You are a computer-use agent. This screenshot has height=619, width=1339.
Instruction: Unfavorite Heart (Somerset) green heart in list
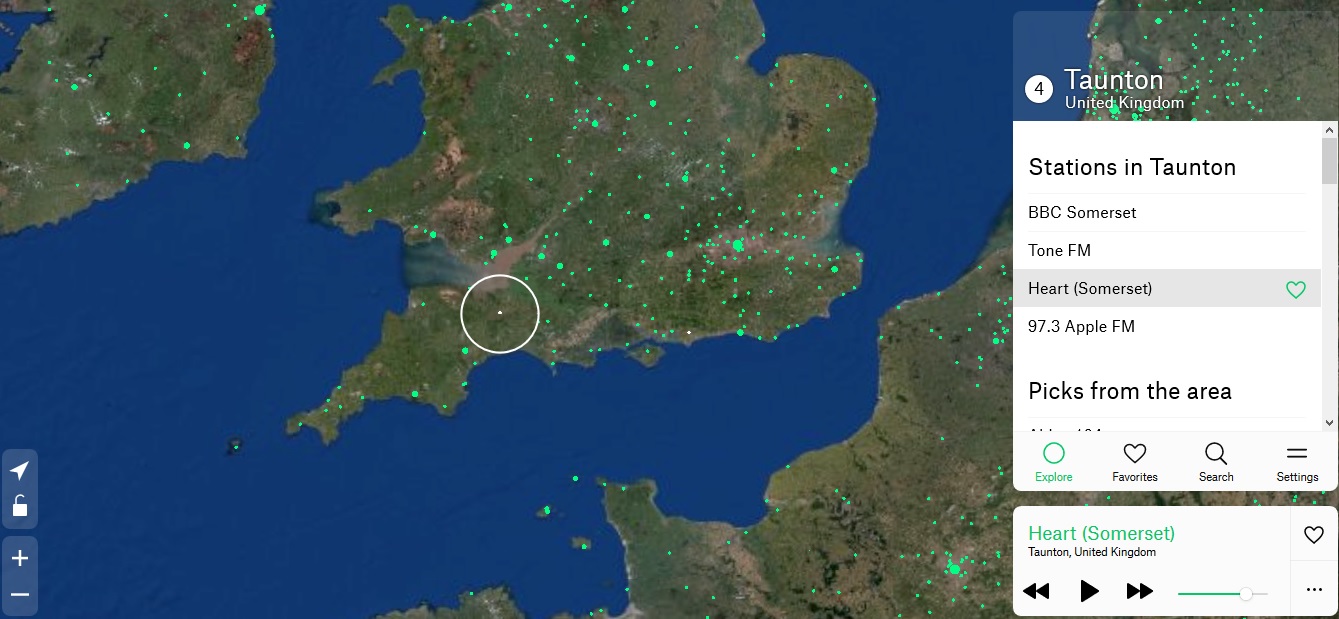pos(1296,290)
